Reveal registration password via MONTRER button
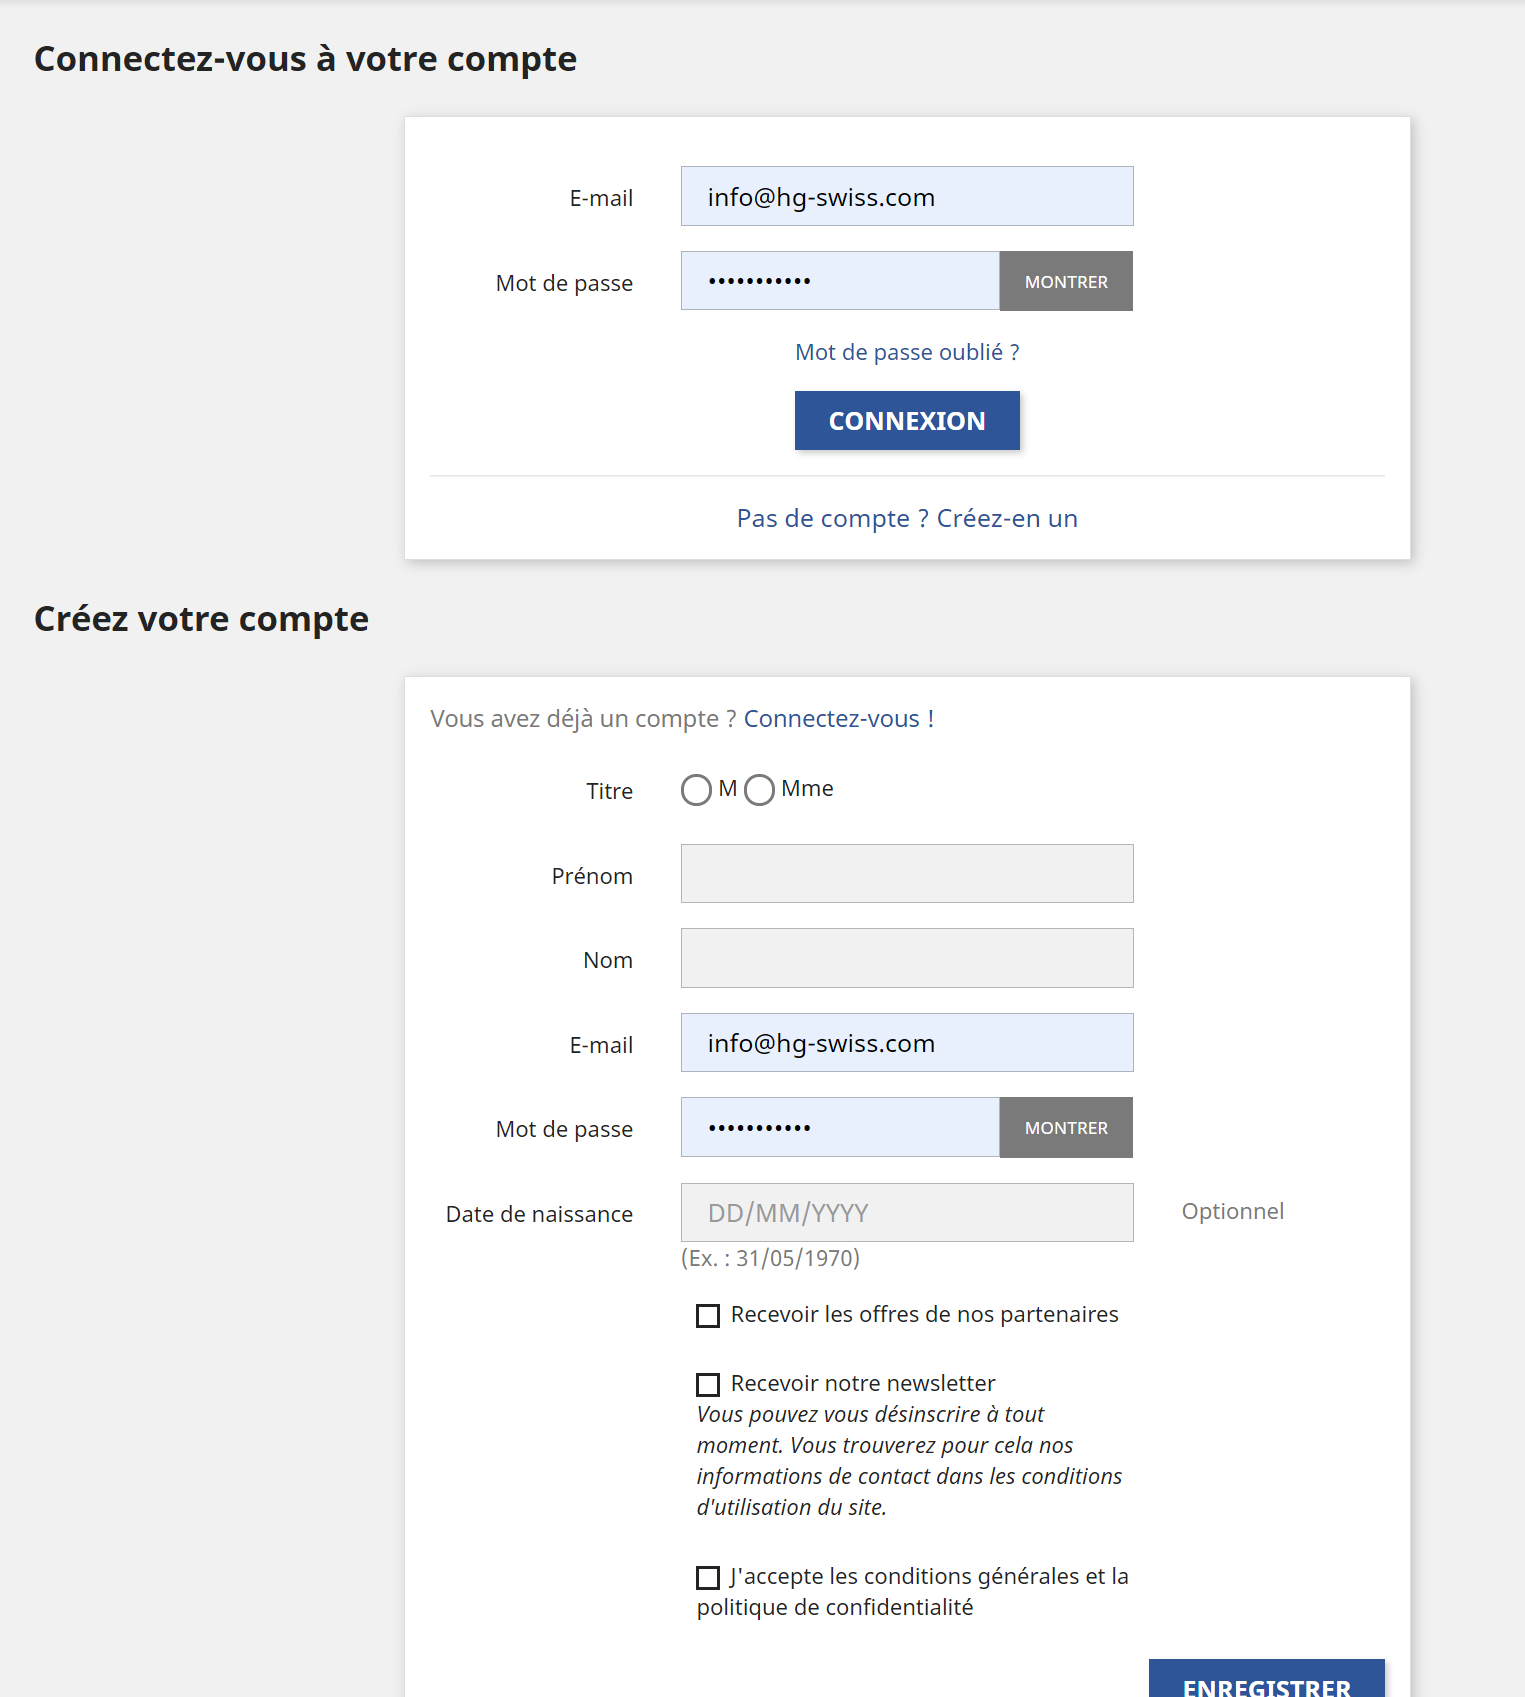 [x=1066, y=1127]
